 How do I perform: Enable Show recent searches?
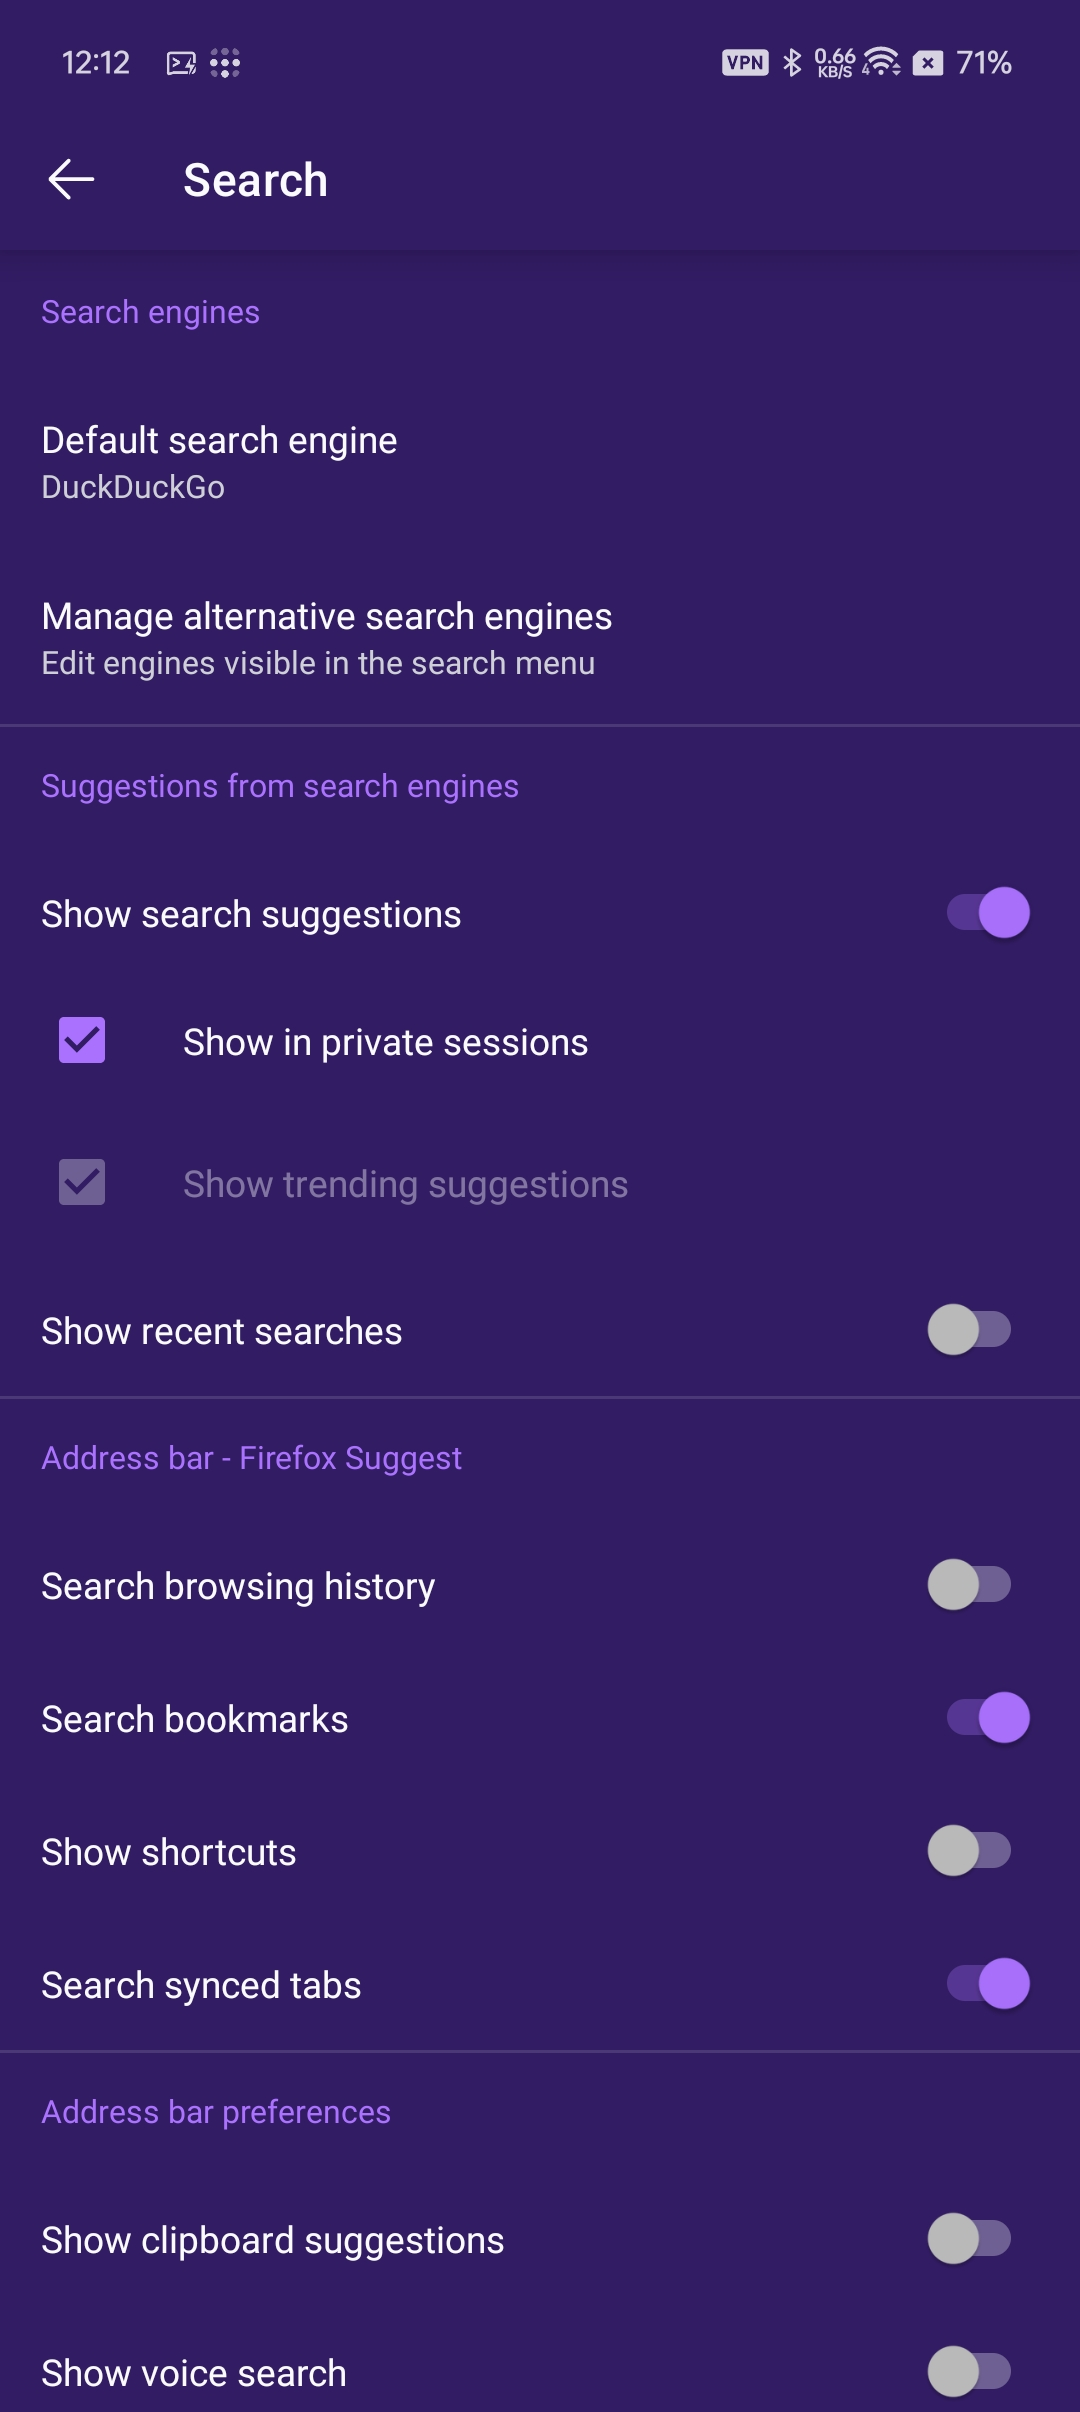coord(969,1330)
